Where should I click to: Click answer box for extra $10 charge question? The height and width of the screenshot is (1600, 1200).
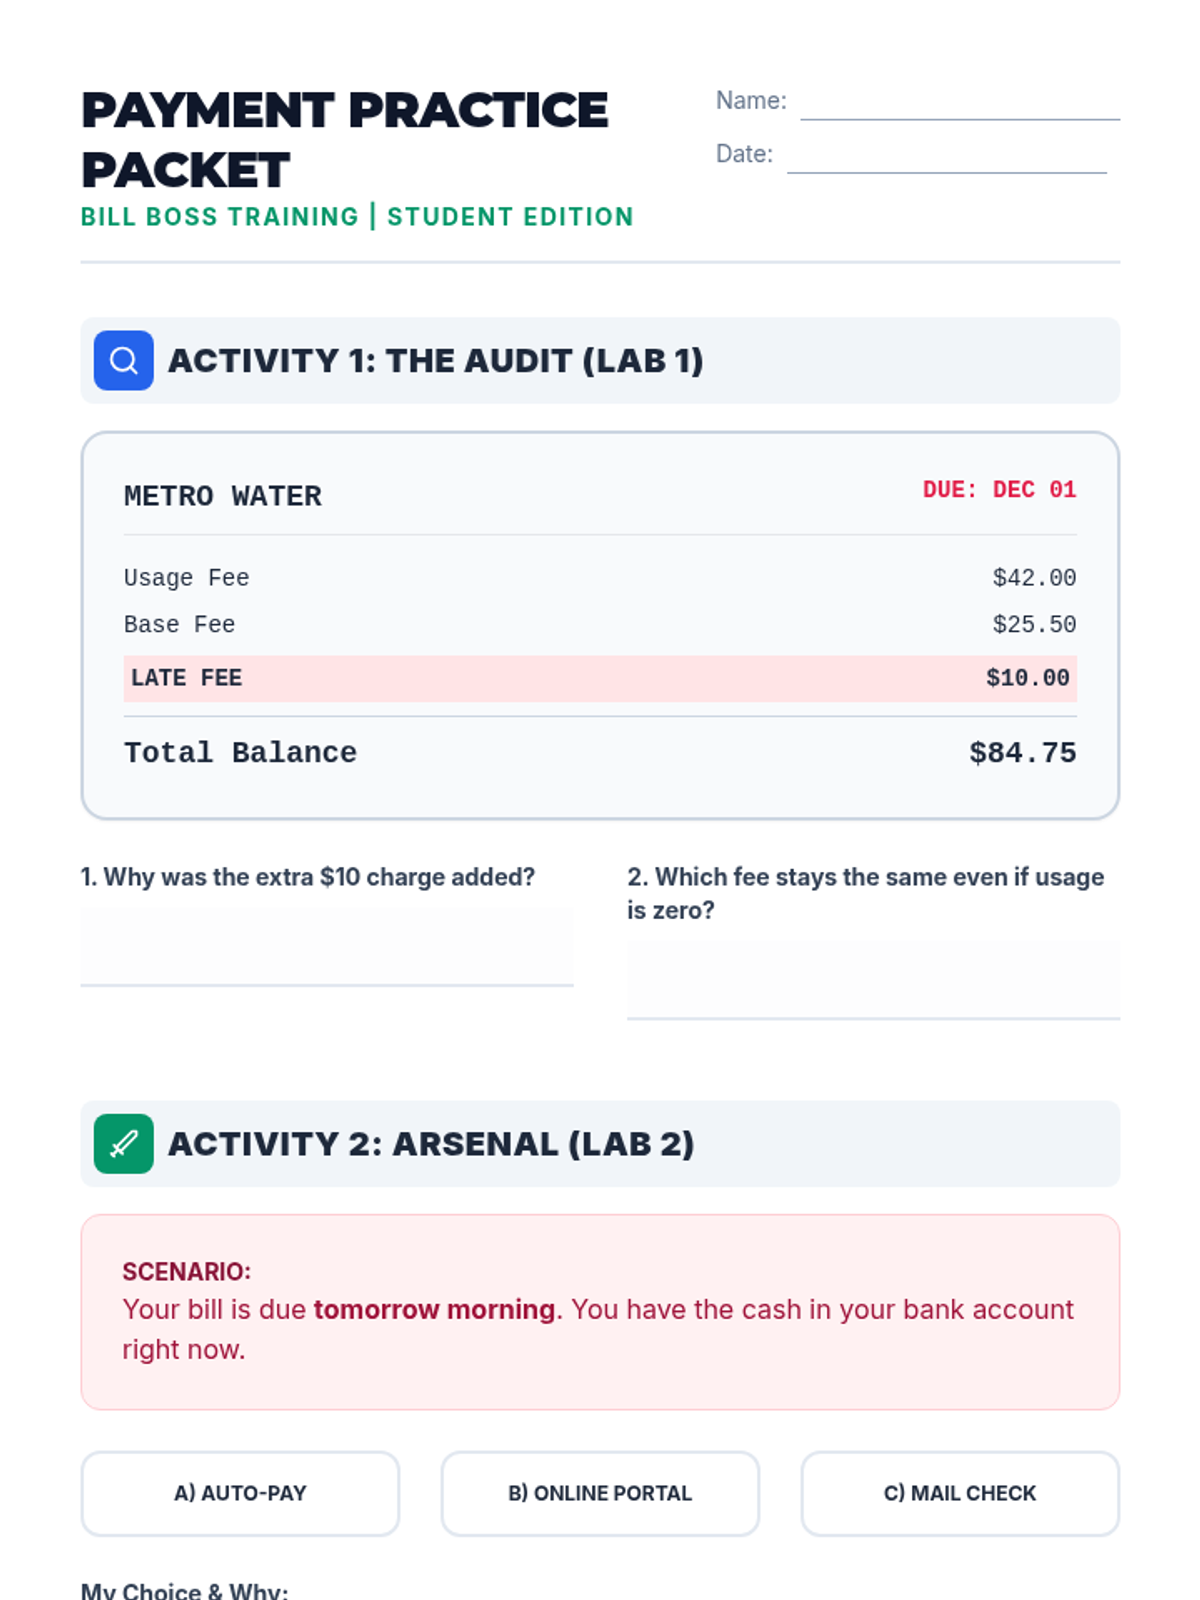(326, 946)
